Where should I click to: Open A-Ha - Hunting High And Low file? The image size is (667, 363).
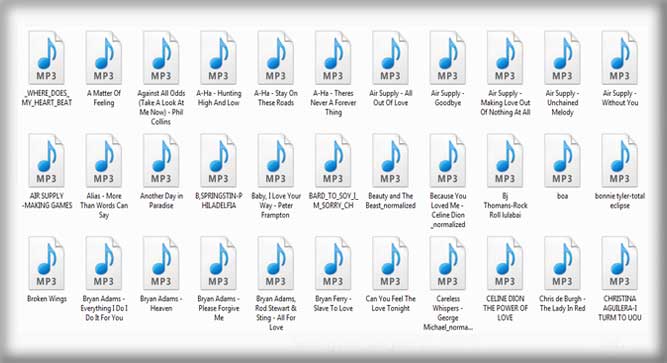tap(219, 58)
